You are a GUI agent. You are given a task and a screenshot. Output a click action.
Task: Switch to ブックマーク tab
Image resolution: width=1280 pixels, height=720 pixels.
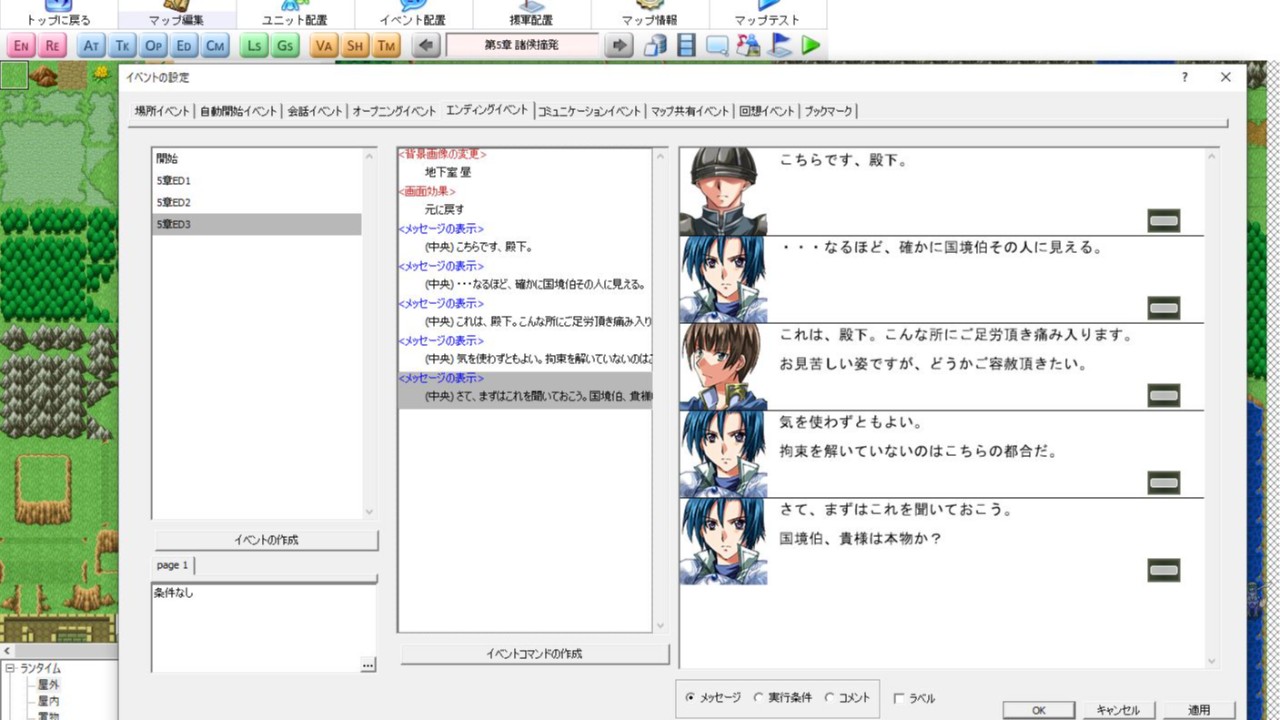point(828,111)
